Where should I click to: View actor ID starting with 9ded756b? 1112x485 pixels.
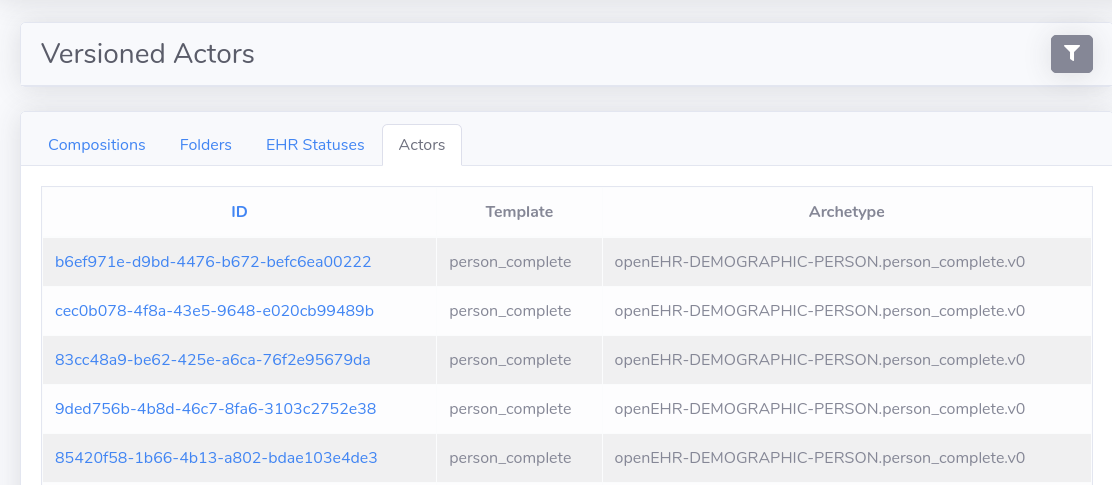(x=215, y=409)
